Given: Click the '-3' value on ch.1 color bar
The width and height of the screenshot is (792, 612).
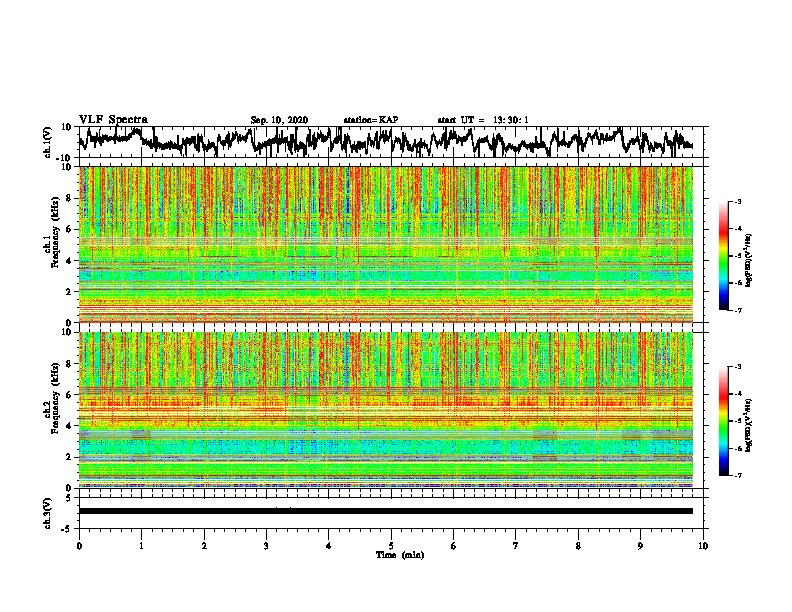Looking at the screenshot, I should pyautogui.click(x=737, y=201).
